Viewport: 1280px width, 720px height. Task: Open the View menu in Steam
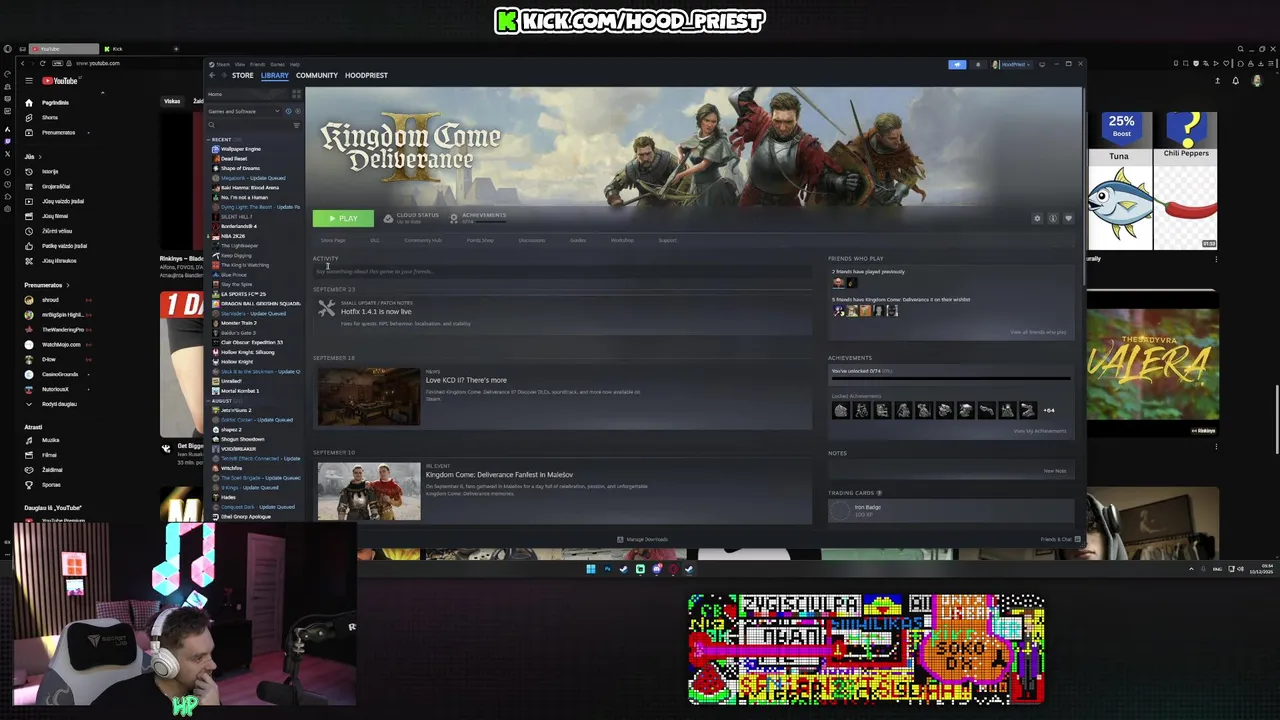click(x=240, y=64)
